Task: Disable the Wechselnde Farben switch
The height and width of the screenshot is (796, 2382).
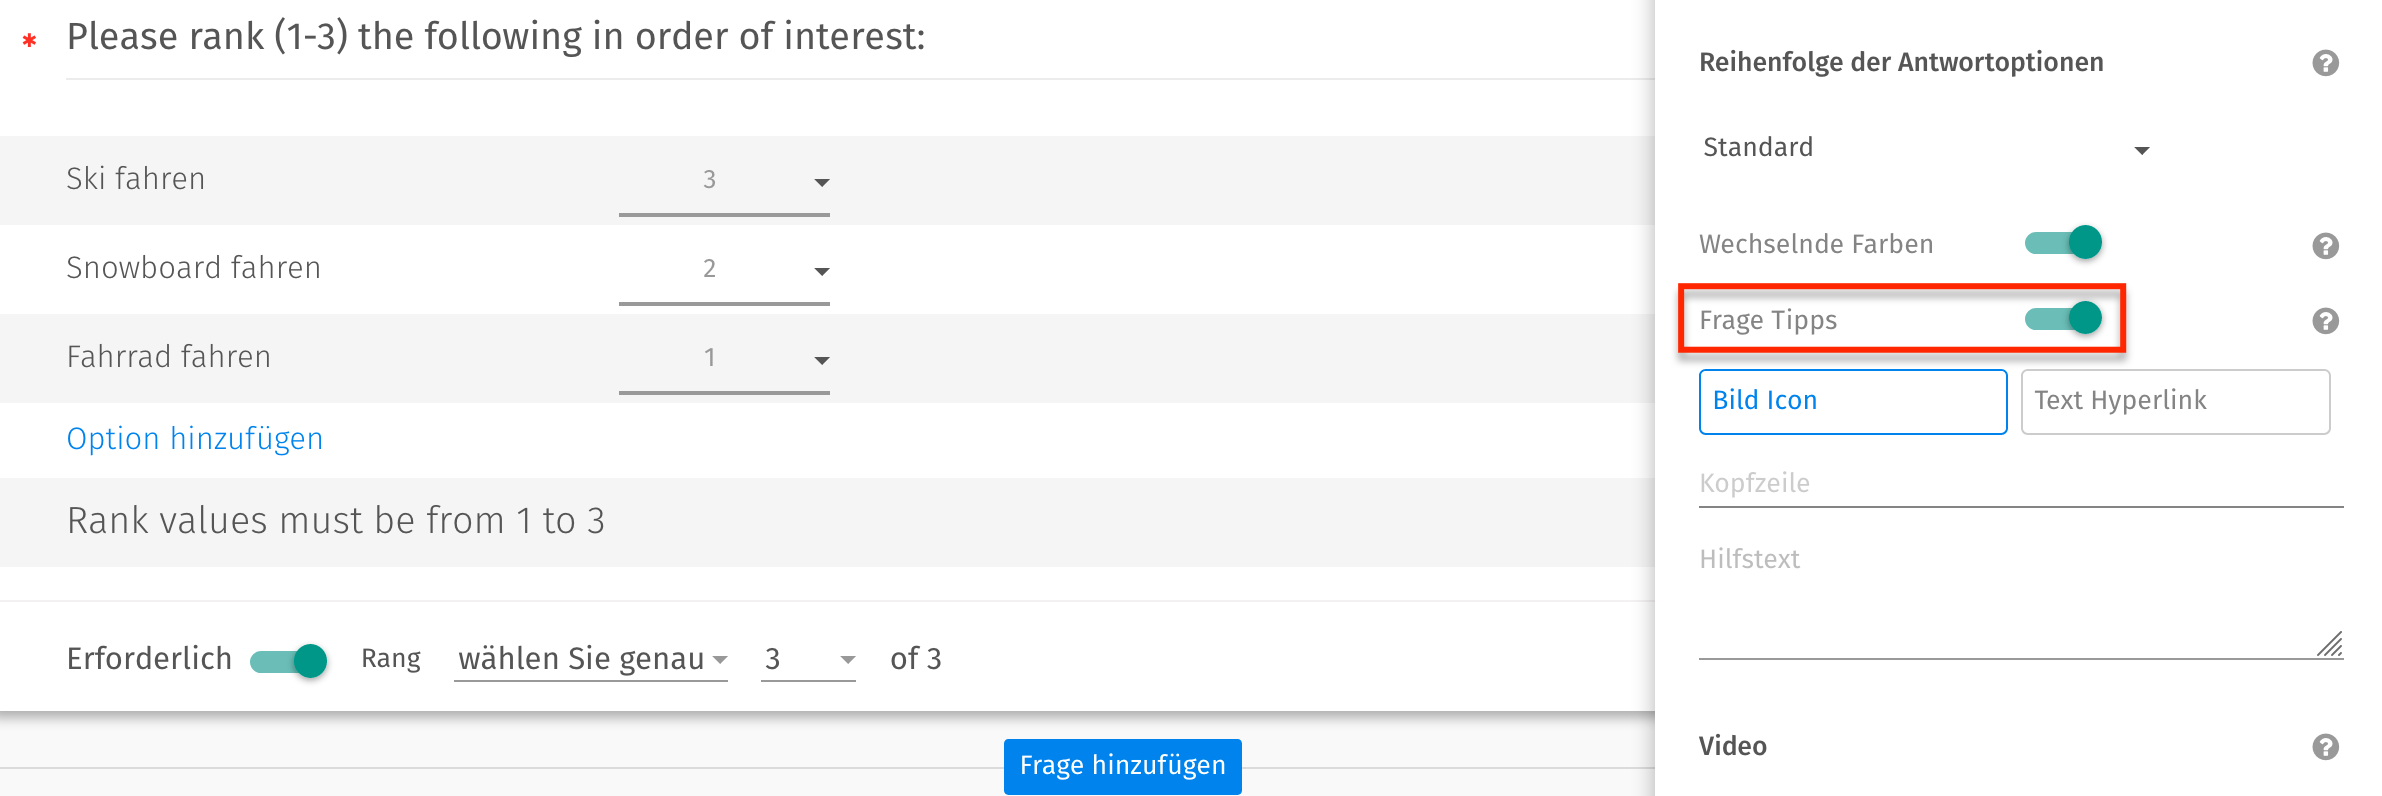Action: (2063, 243)
